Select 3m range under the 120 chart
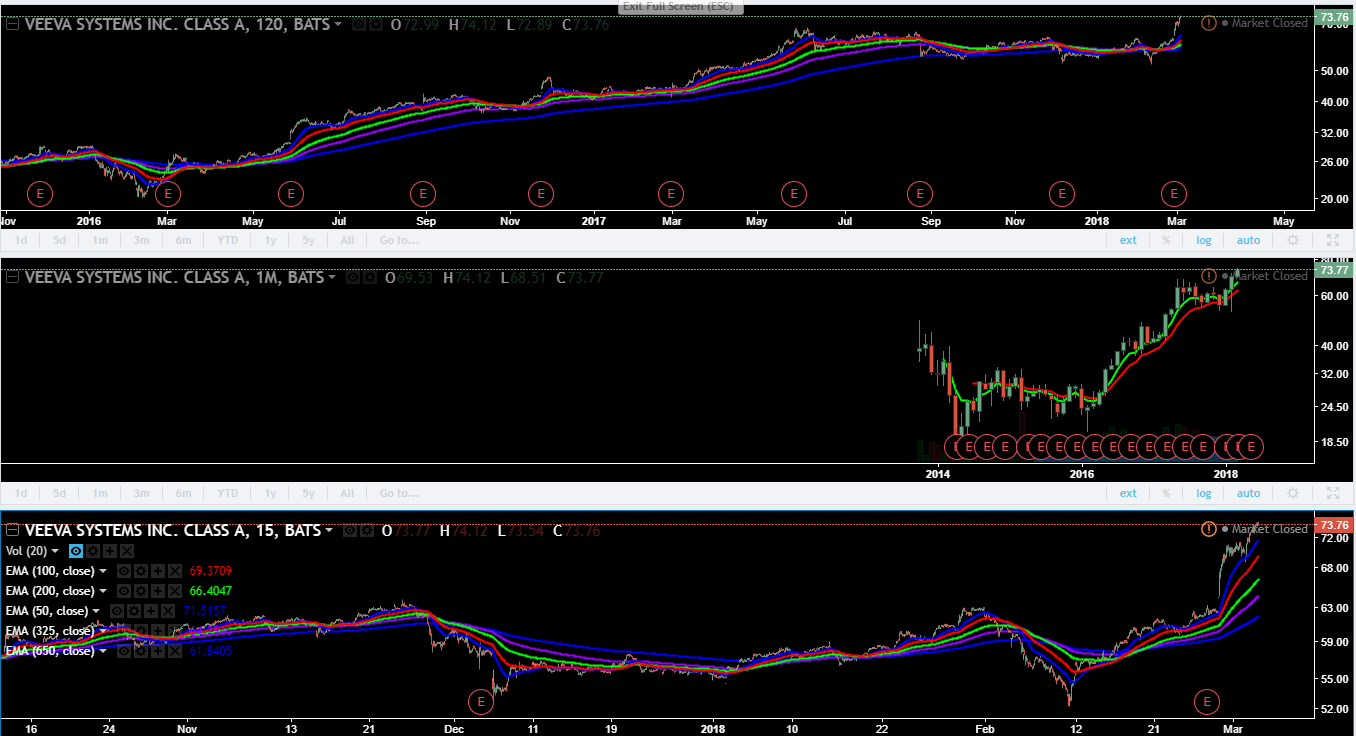Image resolution: width=1356 pixels, height=736 pixels. click(141, 240)
